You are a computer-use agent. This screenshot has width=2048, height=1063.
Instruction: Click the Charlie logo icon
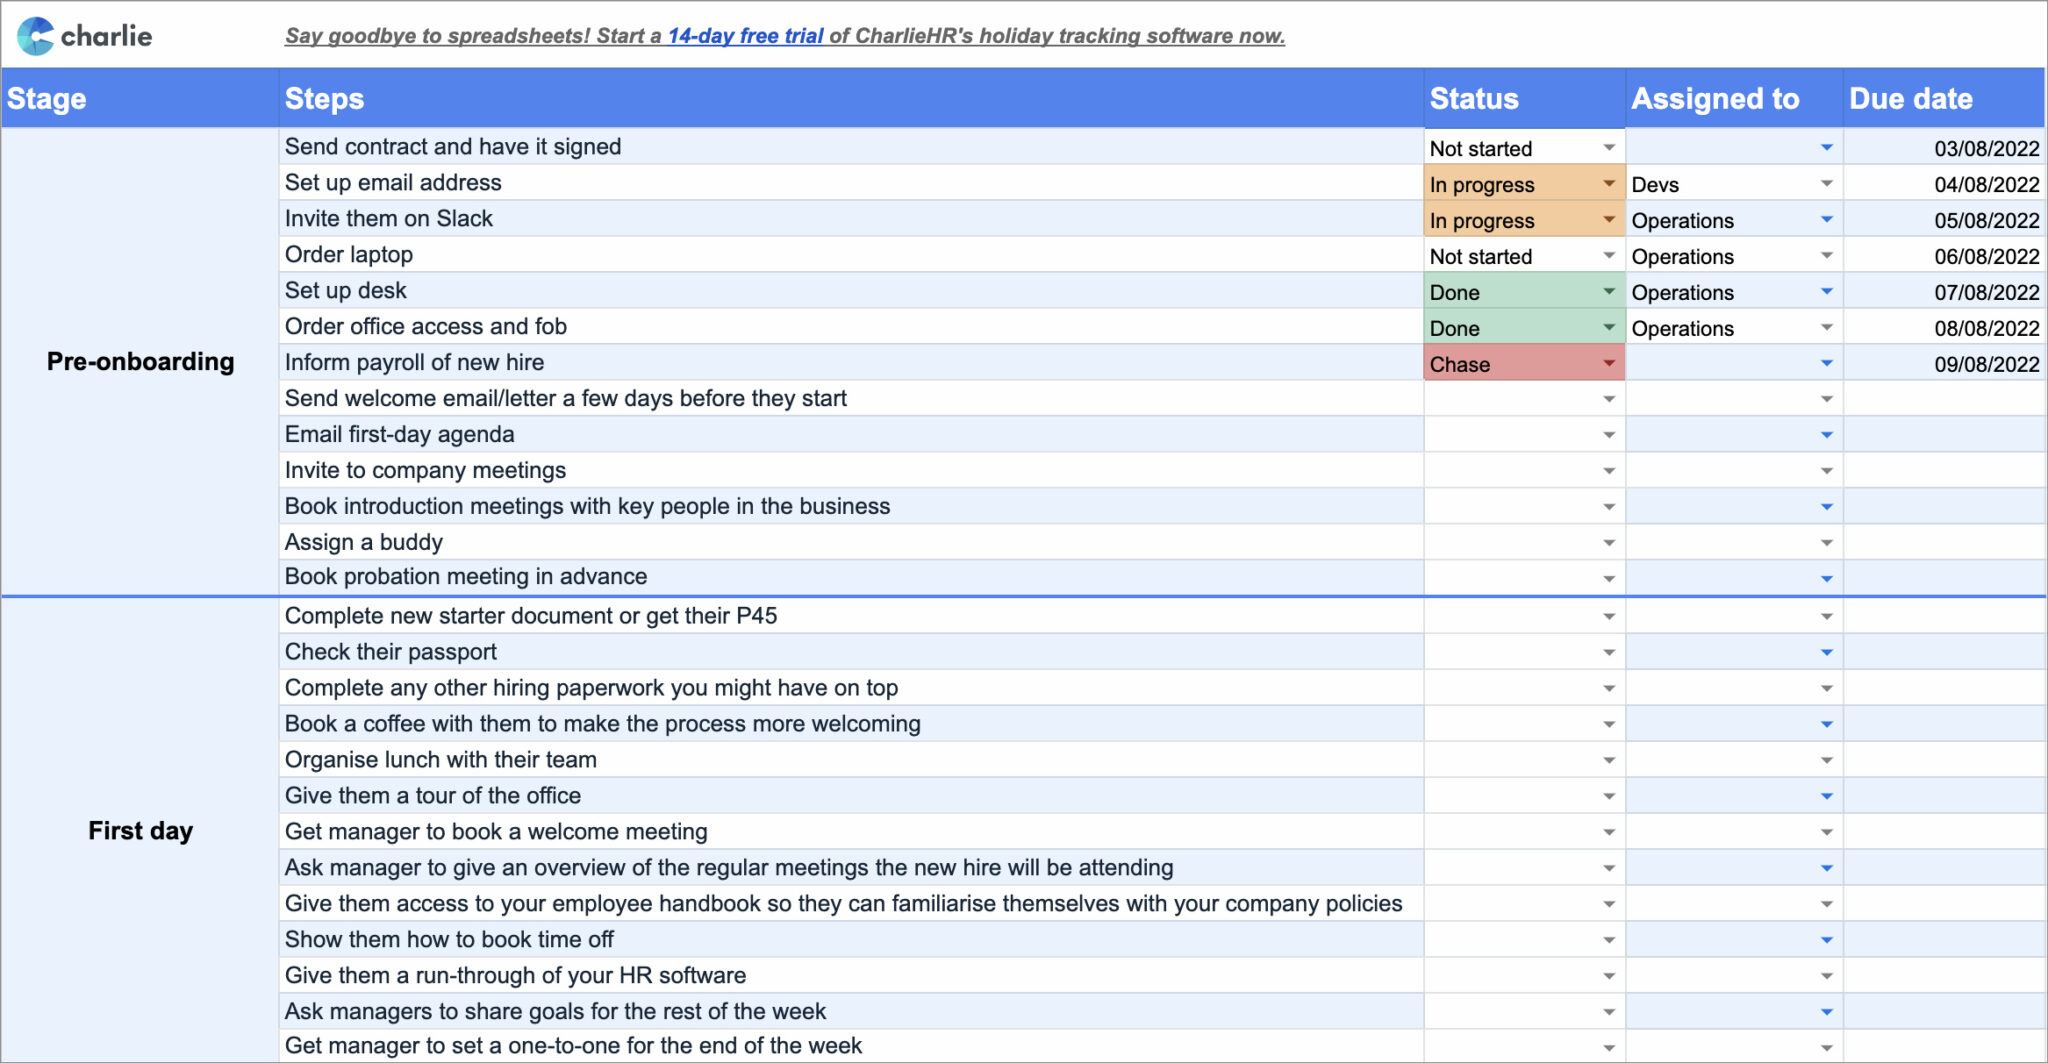click(x=37, y=35)
